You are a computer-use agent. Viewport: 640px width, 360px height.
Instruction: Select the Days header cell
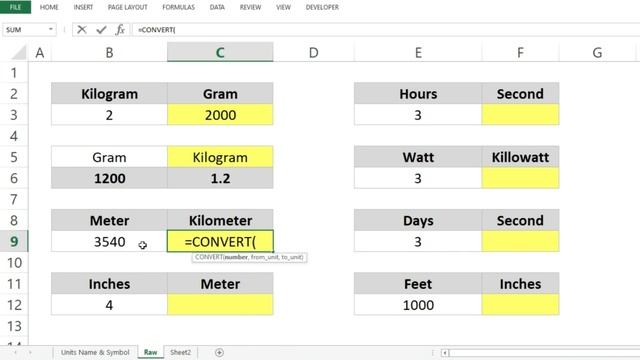pos(418,220)
